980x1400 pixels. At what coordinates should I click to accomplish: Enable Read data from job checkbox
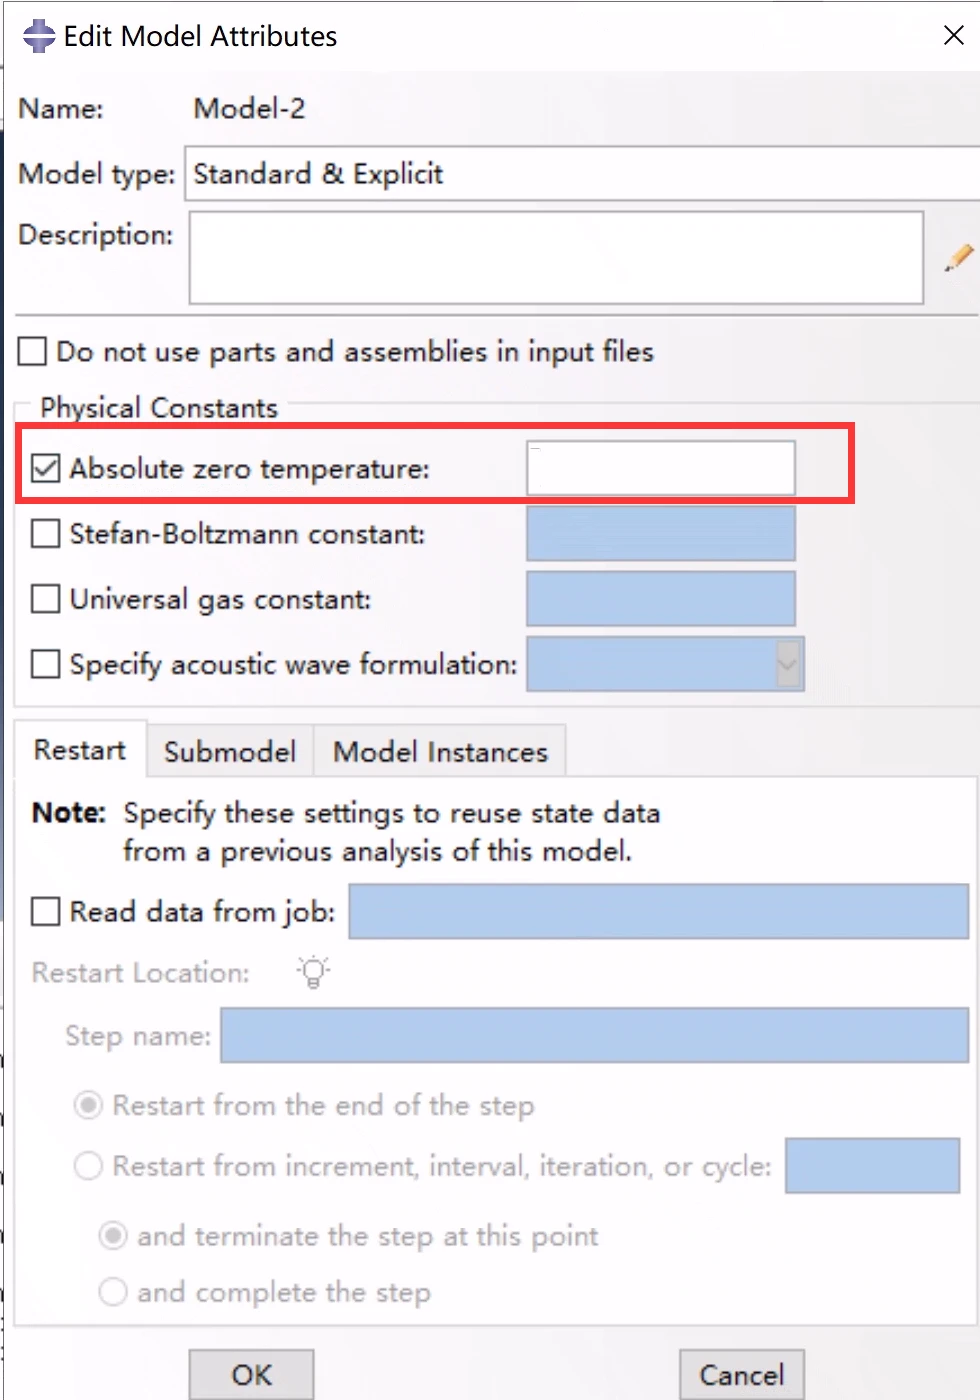coord(46,912)
